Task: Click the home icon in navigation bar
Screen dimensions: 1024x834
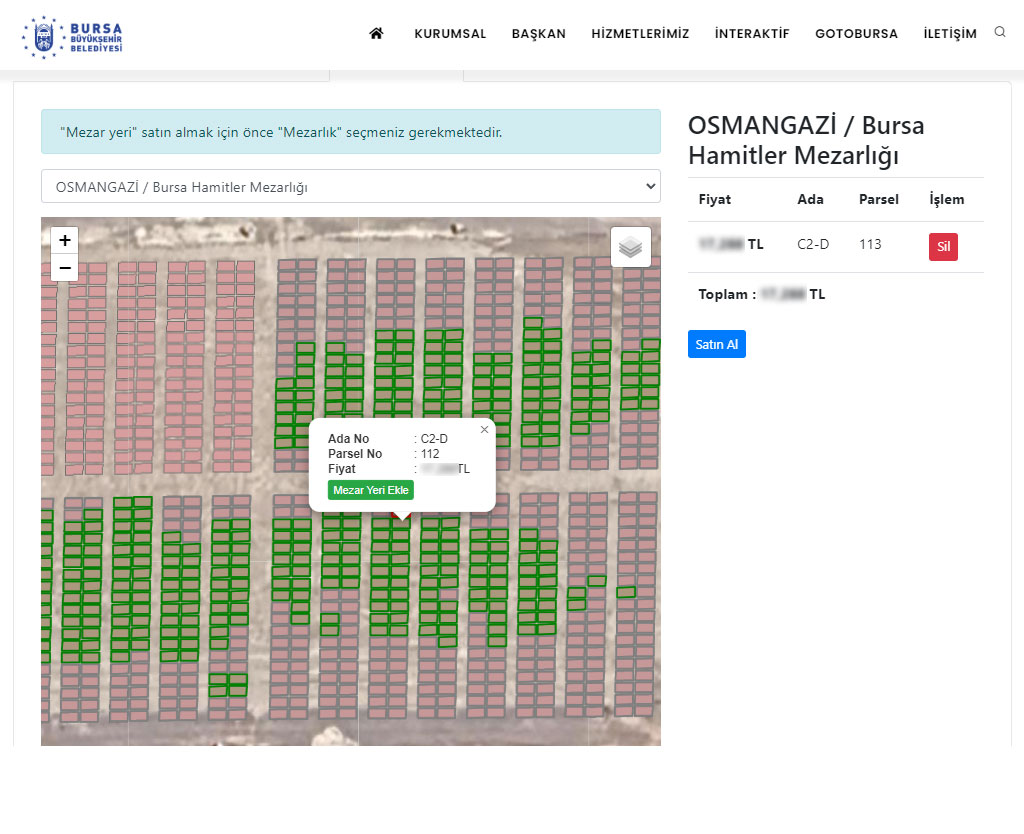Action: click(376, 34)
